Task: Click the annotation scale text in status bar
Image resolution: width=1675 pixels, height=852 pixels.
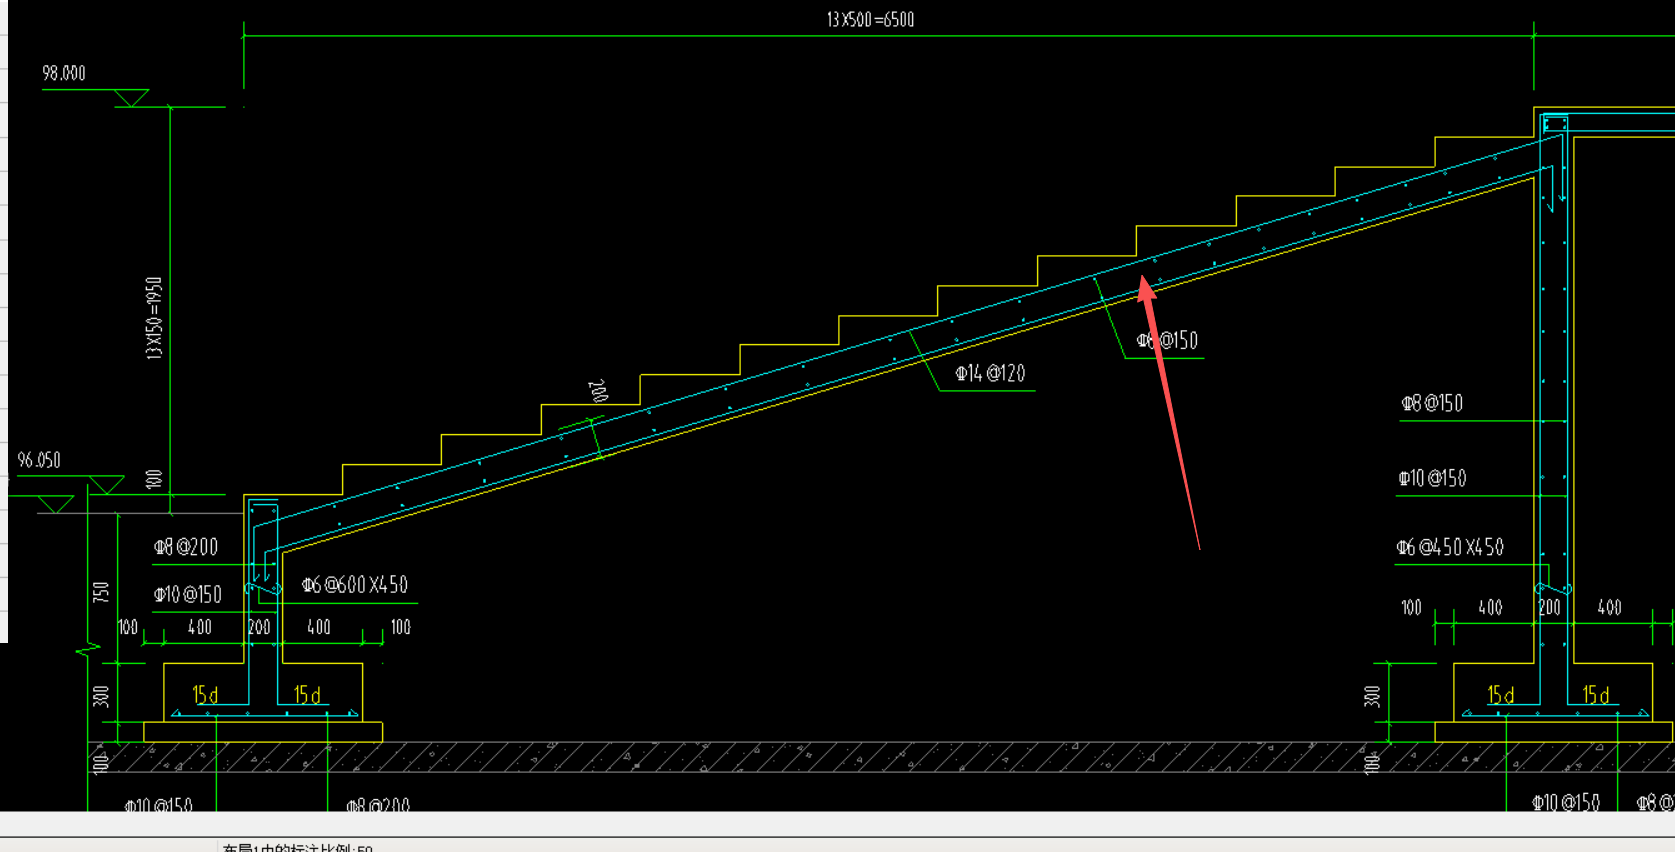Action: (297, 847)
